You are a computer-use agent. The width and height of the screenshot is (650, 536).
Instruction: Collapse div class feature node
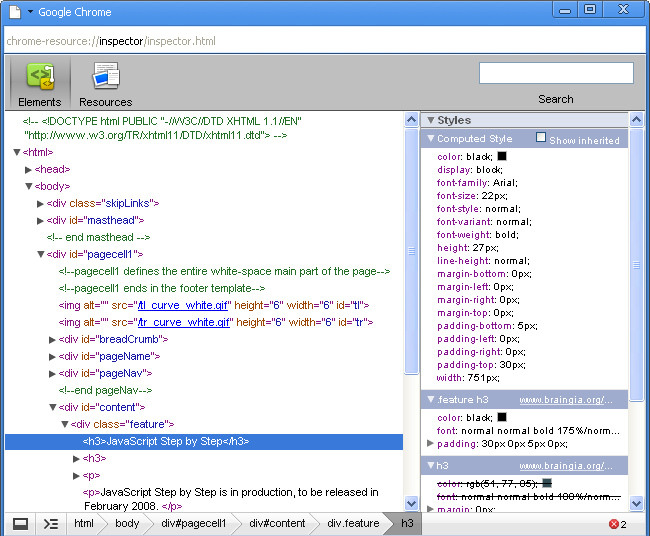click(x=65, y=424)
